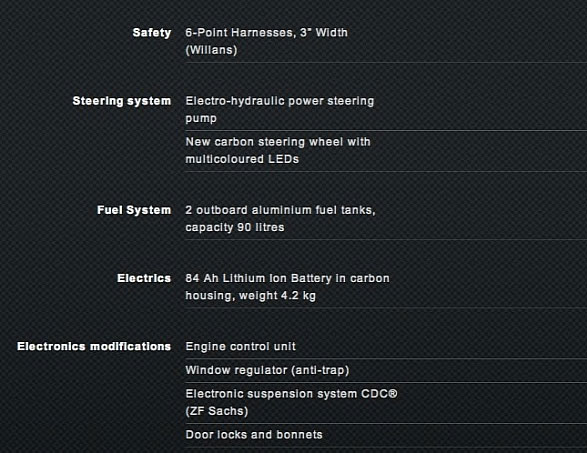
Task: Click the Safety heading label
Action: [152, 33]
